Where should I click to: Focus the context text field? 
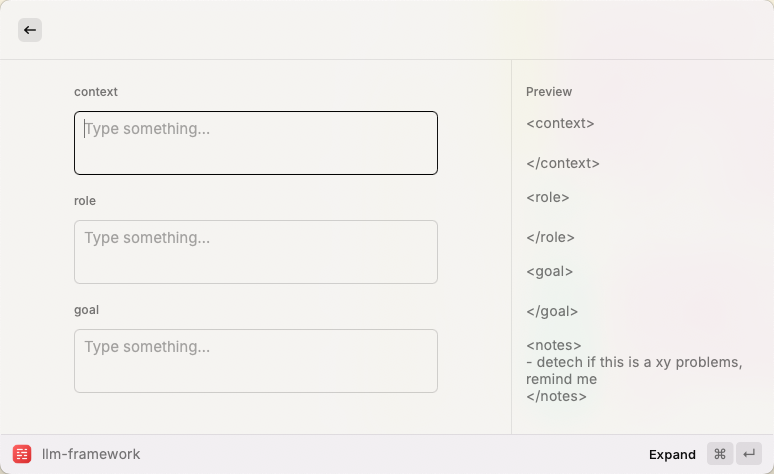(x=256, y=143)
